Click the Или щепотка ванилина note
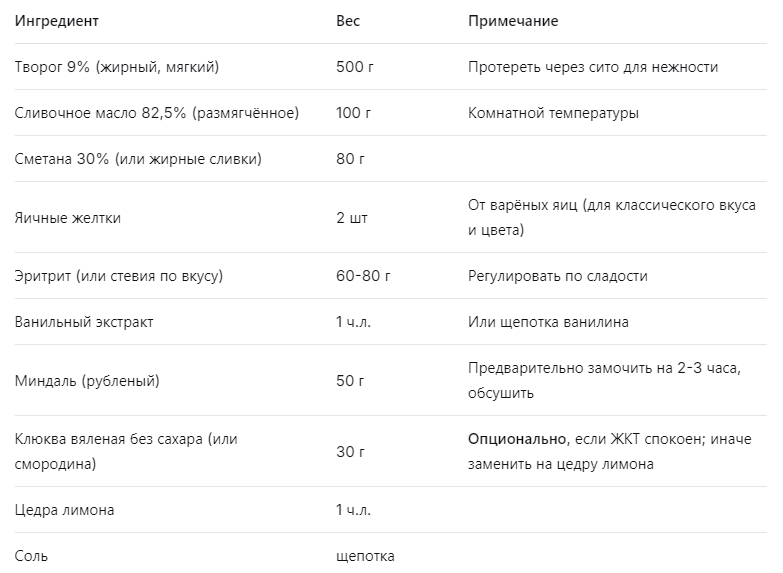The height and width of the screenshot is (573, 783). pos(548,322)
